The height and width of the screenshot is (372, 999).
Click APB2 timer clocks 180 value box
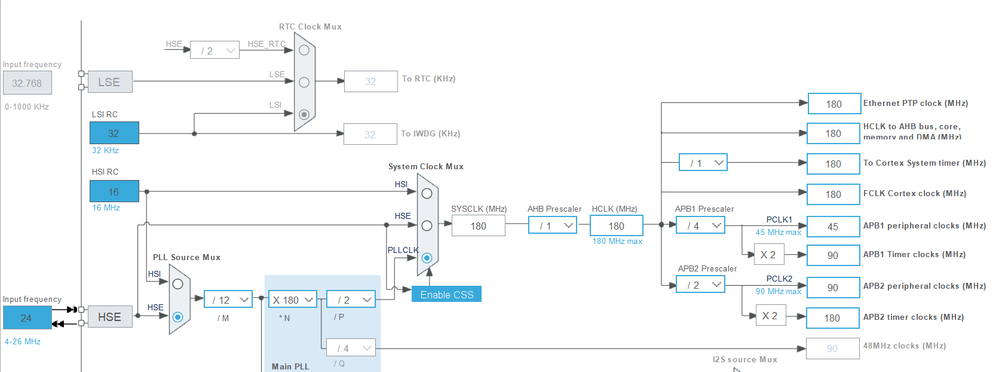[833, 317]
